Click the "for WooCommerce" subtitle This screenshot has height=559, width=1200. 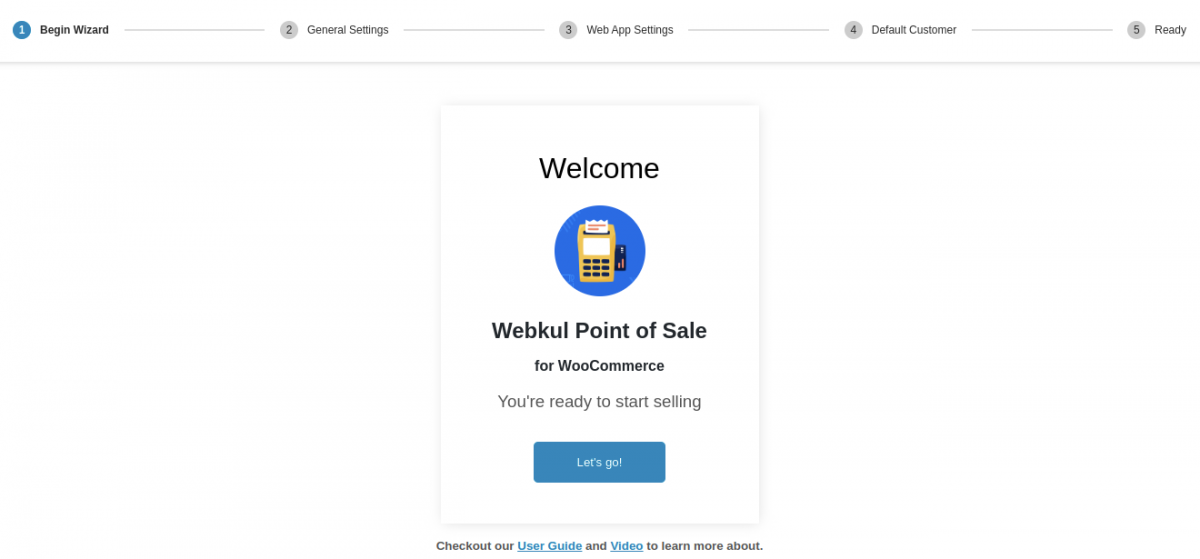(x=599, y=366)
